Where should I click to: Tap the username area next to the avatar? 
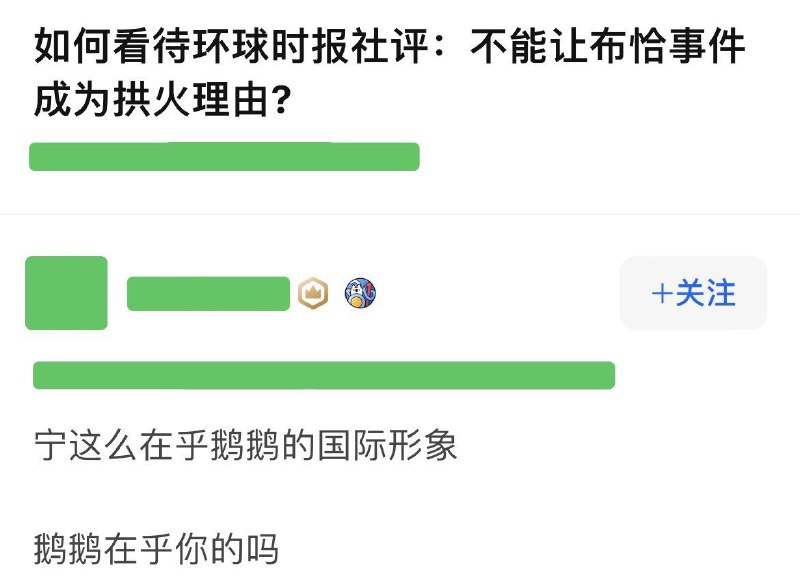pyautogui.click(x=210, y=290)
